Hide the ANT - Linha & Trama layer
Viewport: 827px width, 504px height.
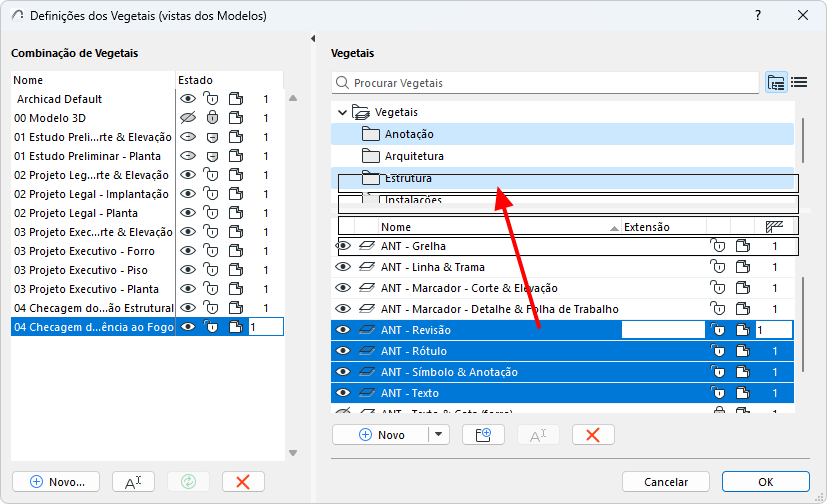(x=343, y=267)
